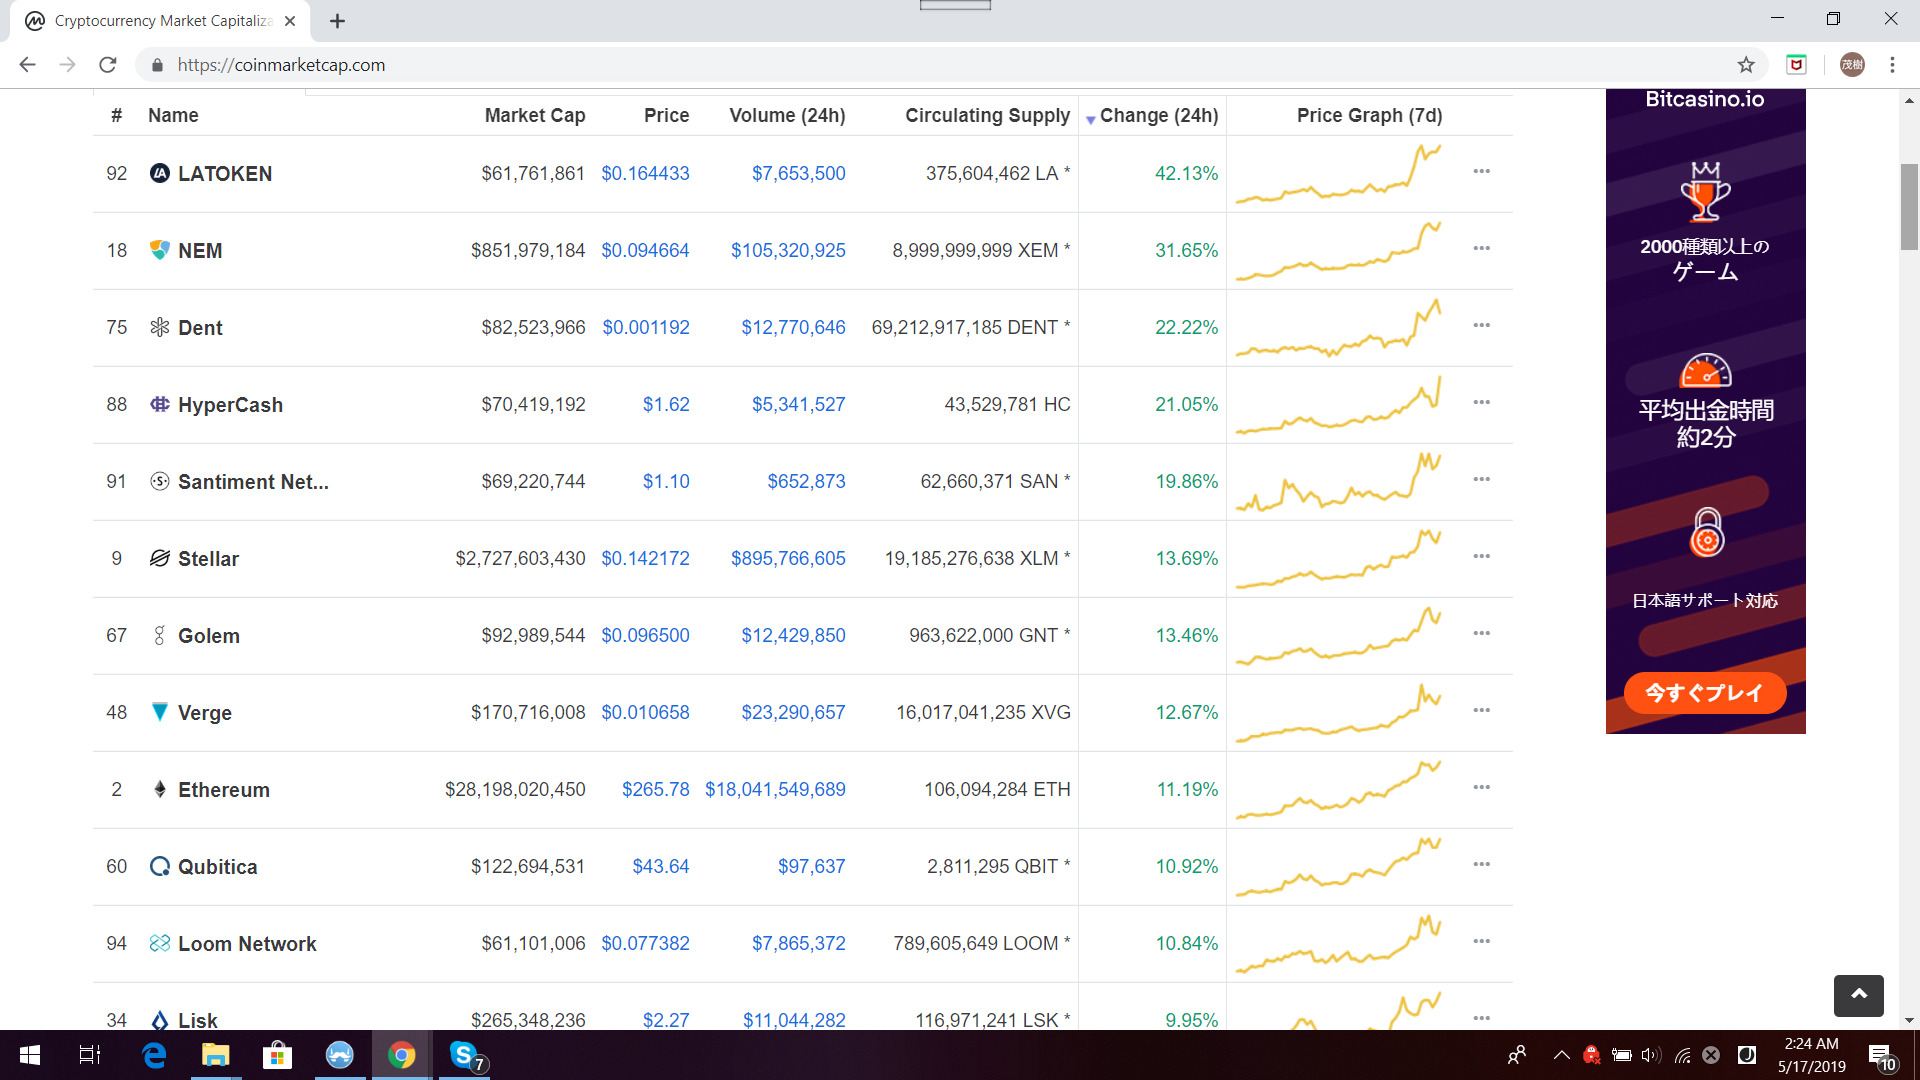Click the volume speaker tray icon
1920x1080 pixels.
1650,1055
